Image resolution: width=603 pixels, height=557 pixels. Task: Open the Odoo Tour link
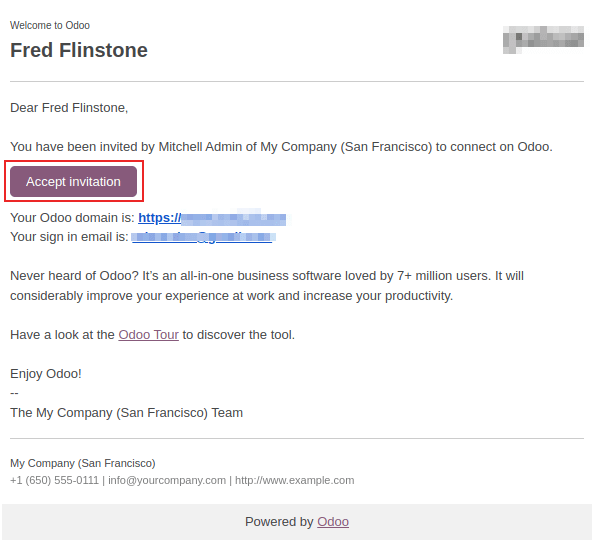pos(148,335)
